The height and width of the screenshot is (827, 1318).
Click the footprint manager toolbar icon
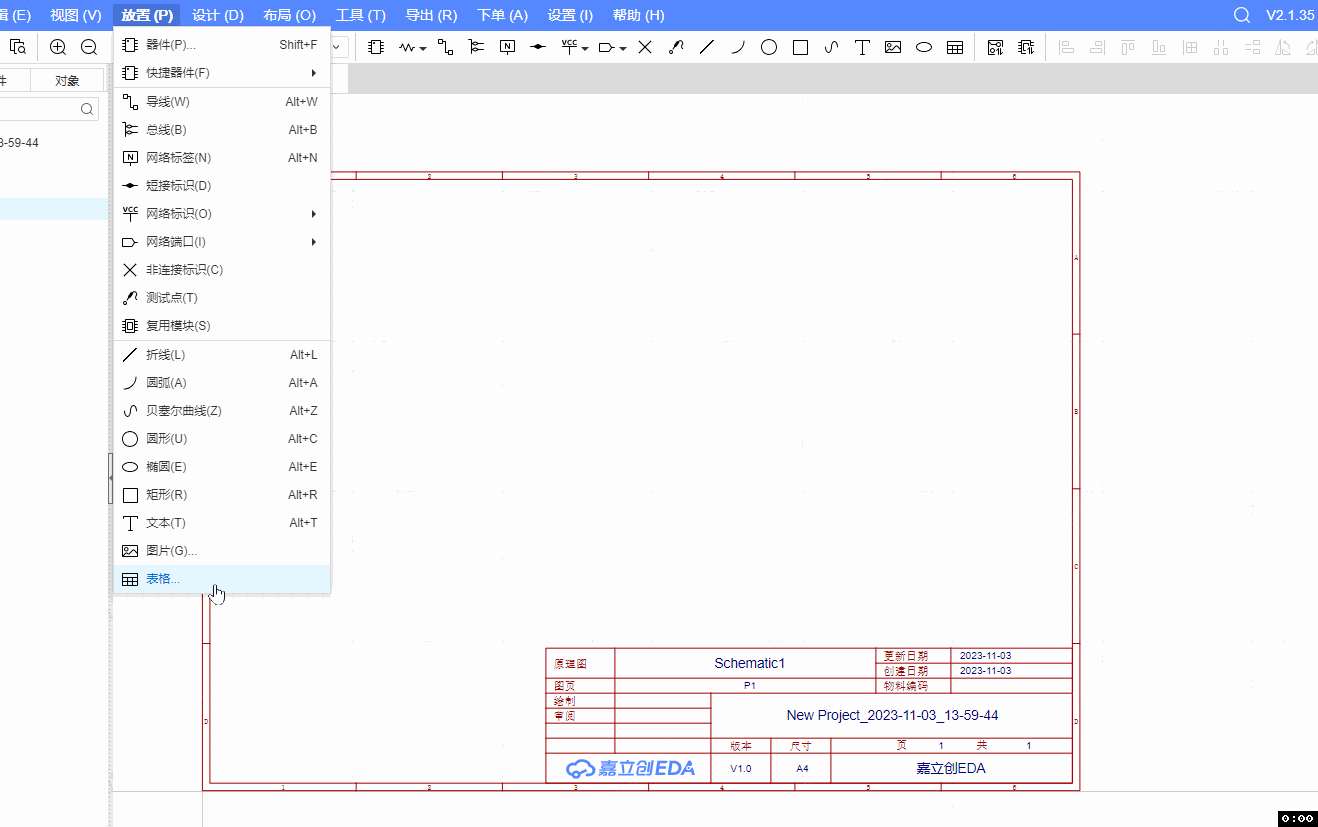click(995, 47)
